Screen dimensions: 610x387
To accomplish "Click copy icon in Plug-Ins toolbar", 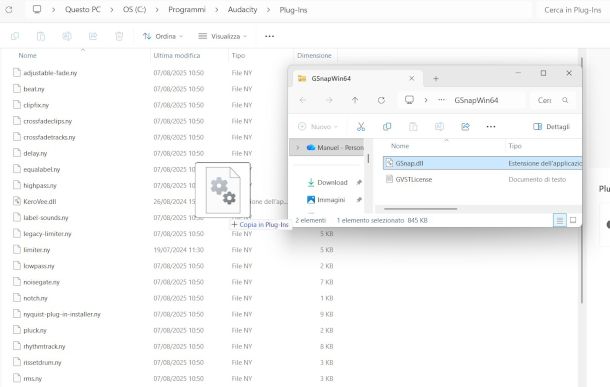I will click(x=15, y=36).
